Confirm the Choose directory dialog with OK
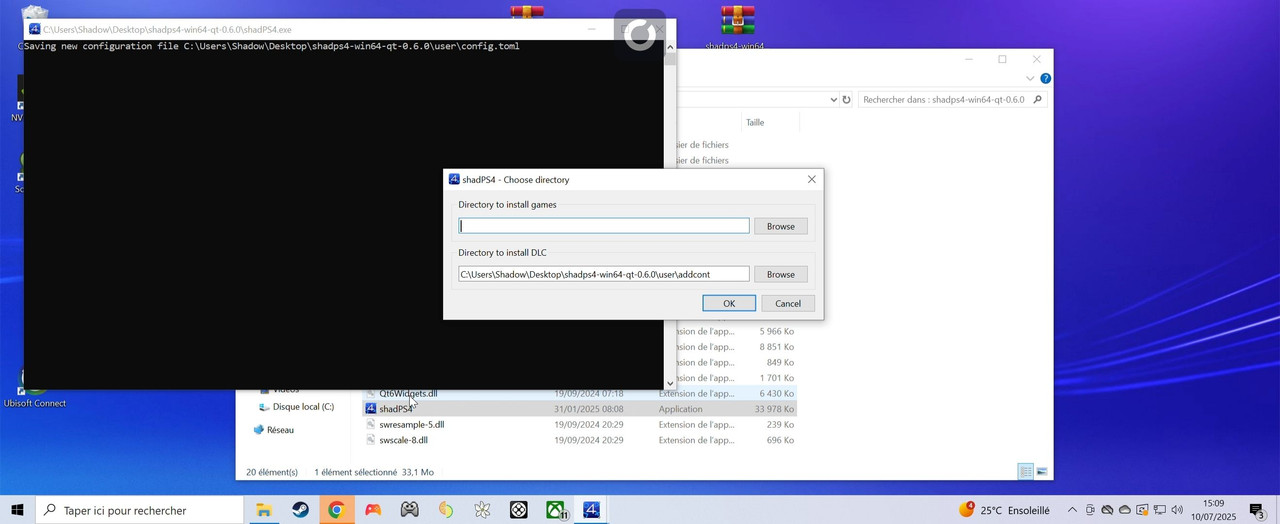This screenshot has height=524, width=1280. click(729, 303)
